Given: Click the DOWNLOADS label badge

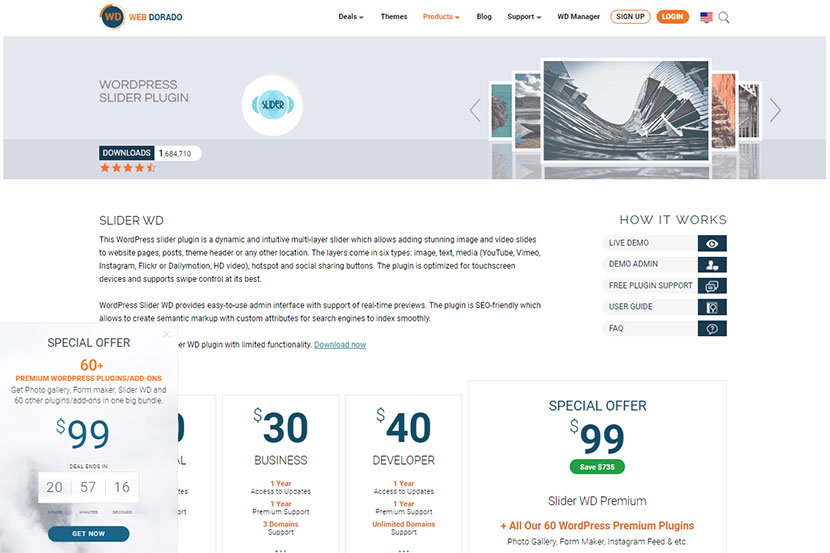Looking at the screenshot, I should point(127,153).
